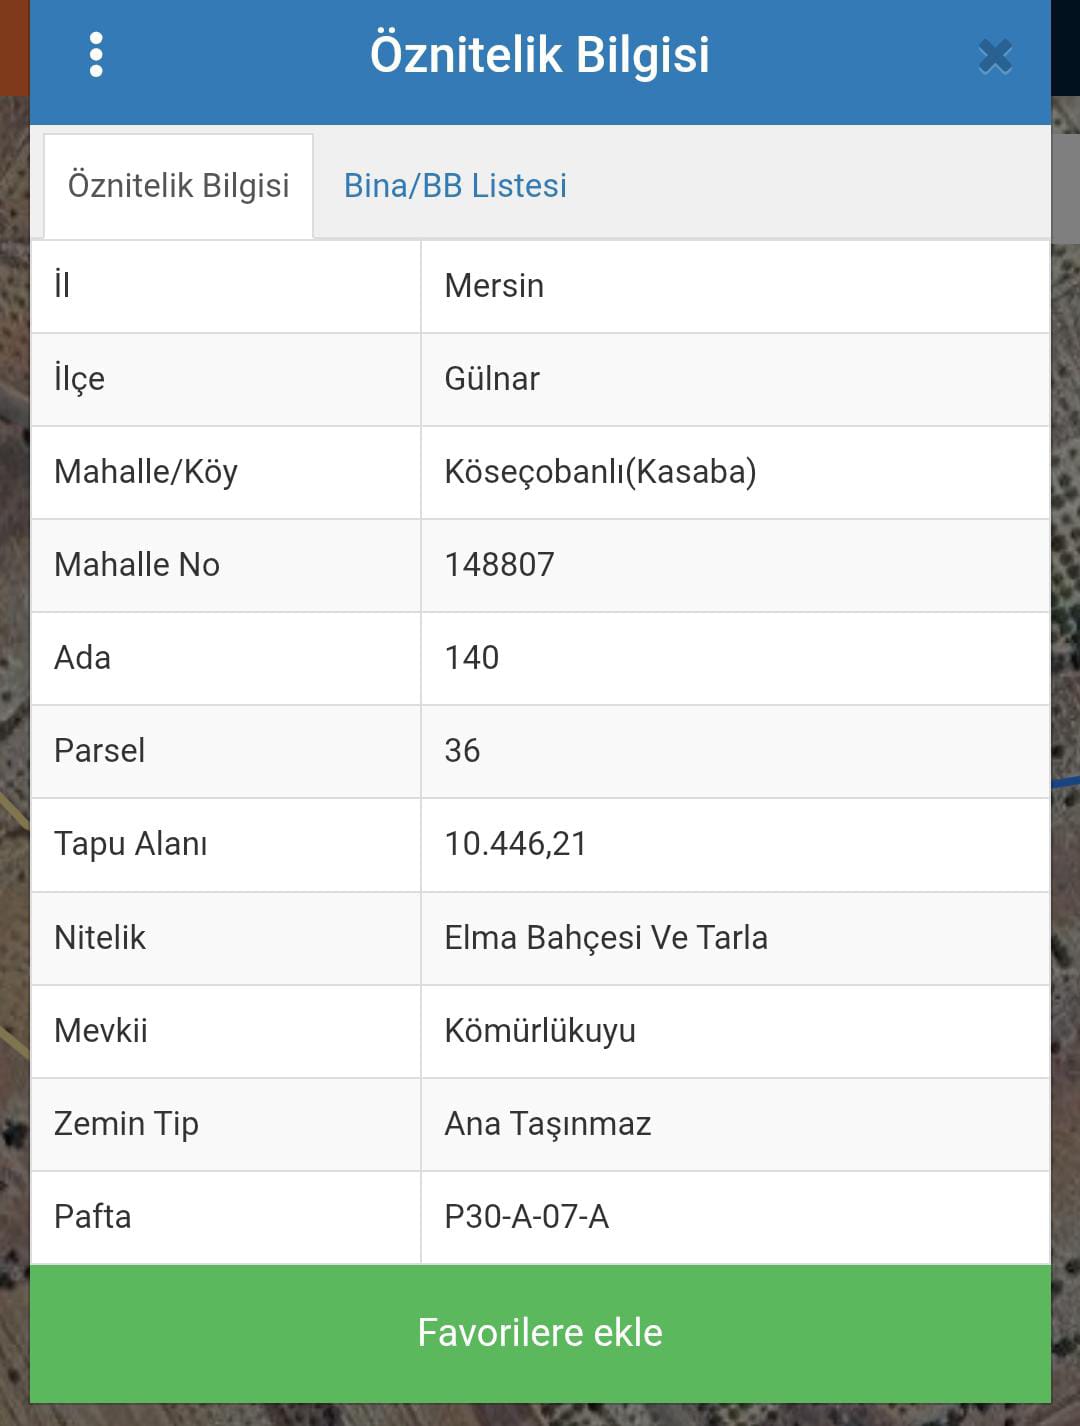Image resolution: width=1080 pixels, height=1426 pixels.
Task: Close the Öznitelik Bilgisi dialog
Action: coord(995,57)
